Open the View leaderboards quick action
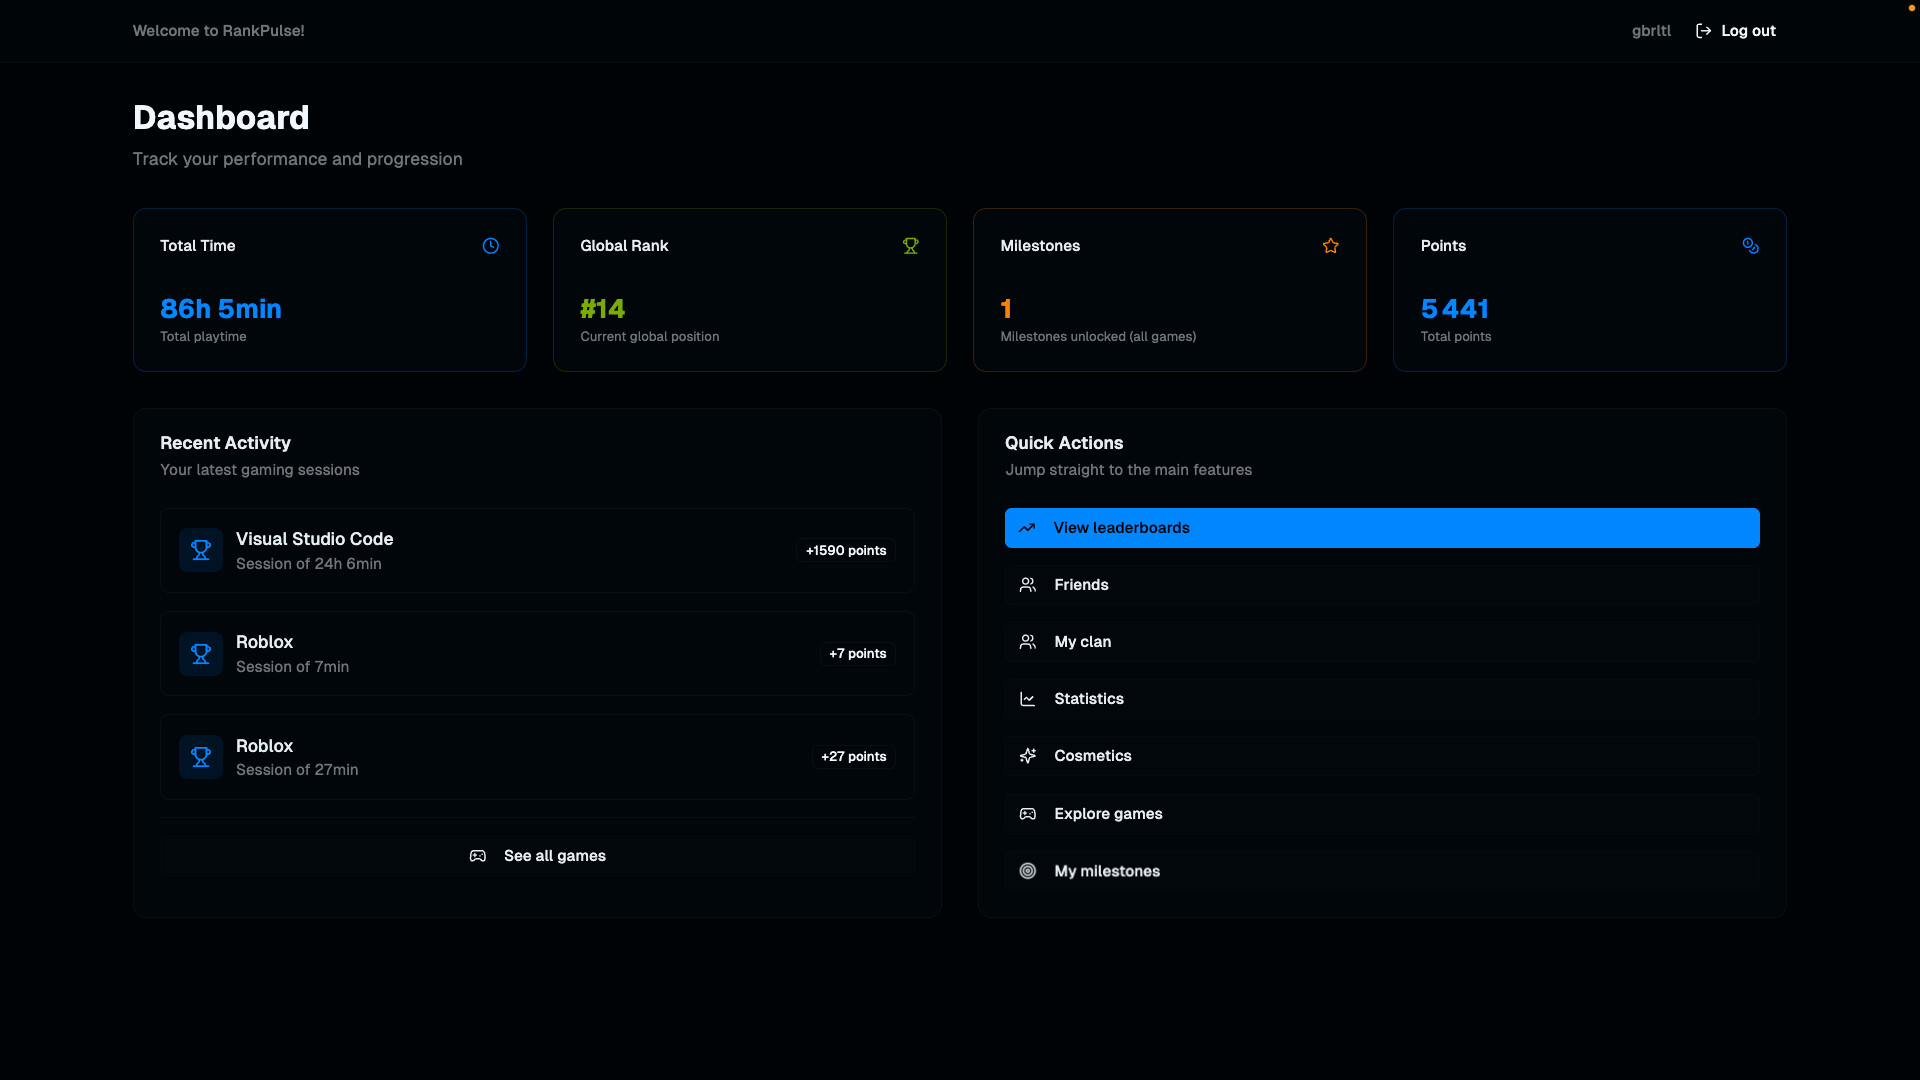1920x1080 pixels. click(x=1382, y=527)
